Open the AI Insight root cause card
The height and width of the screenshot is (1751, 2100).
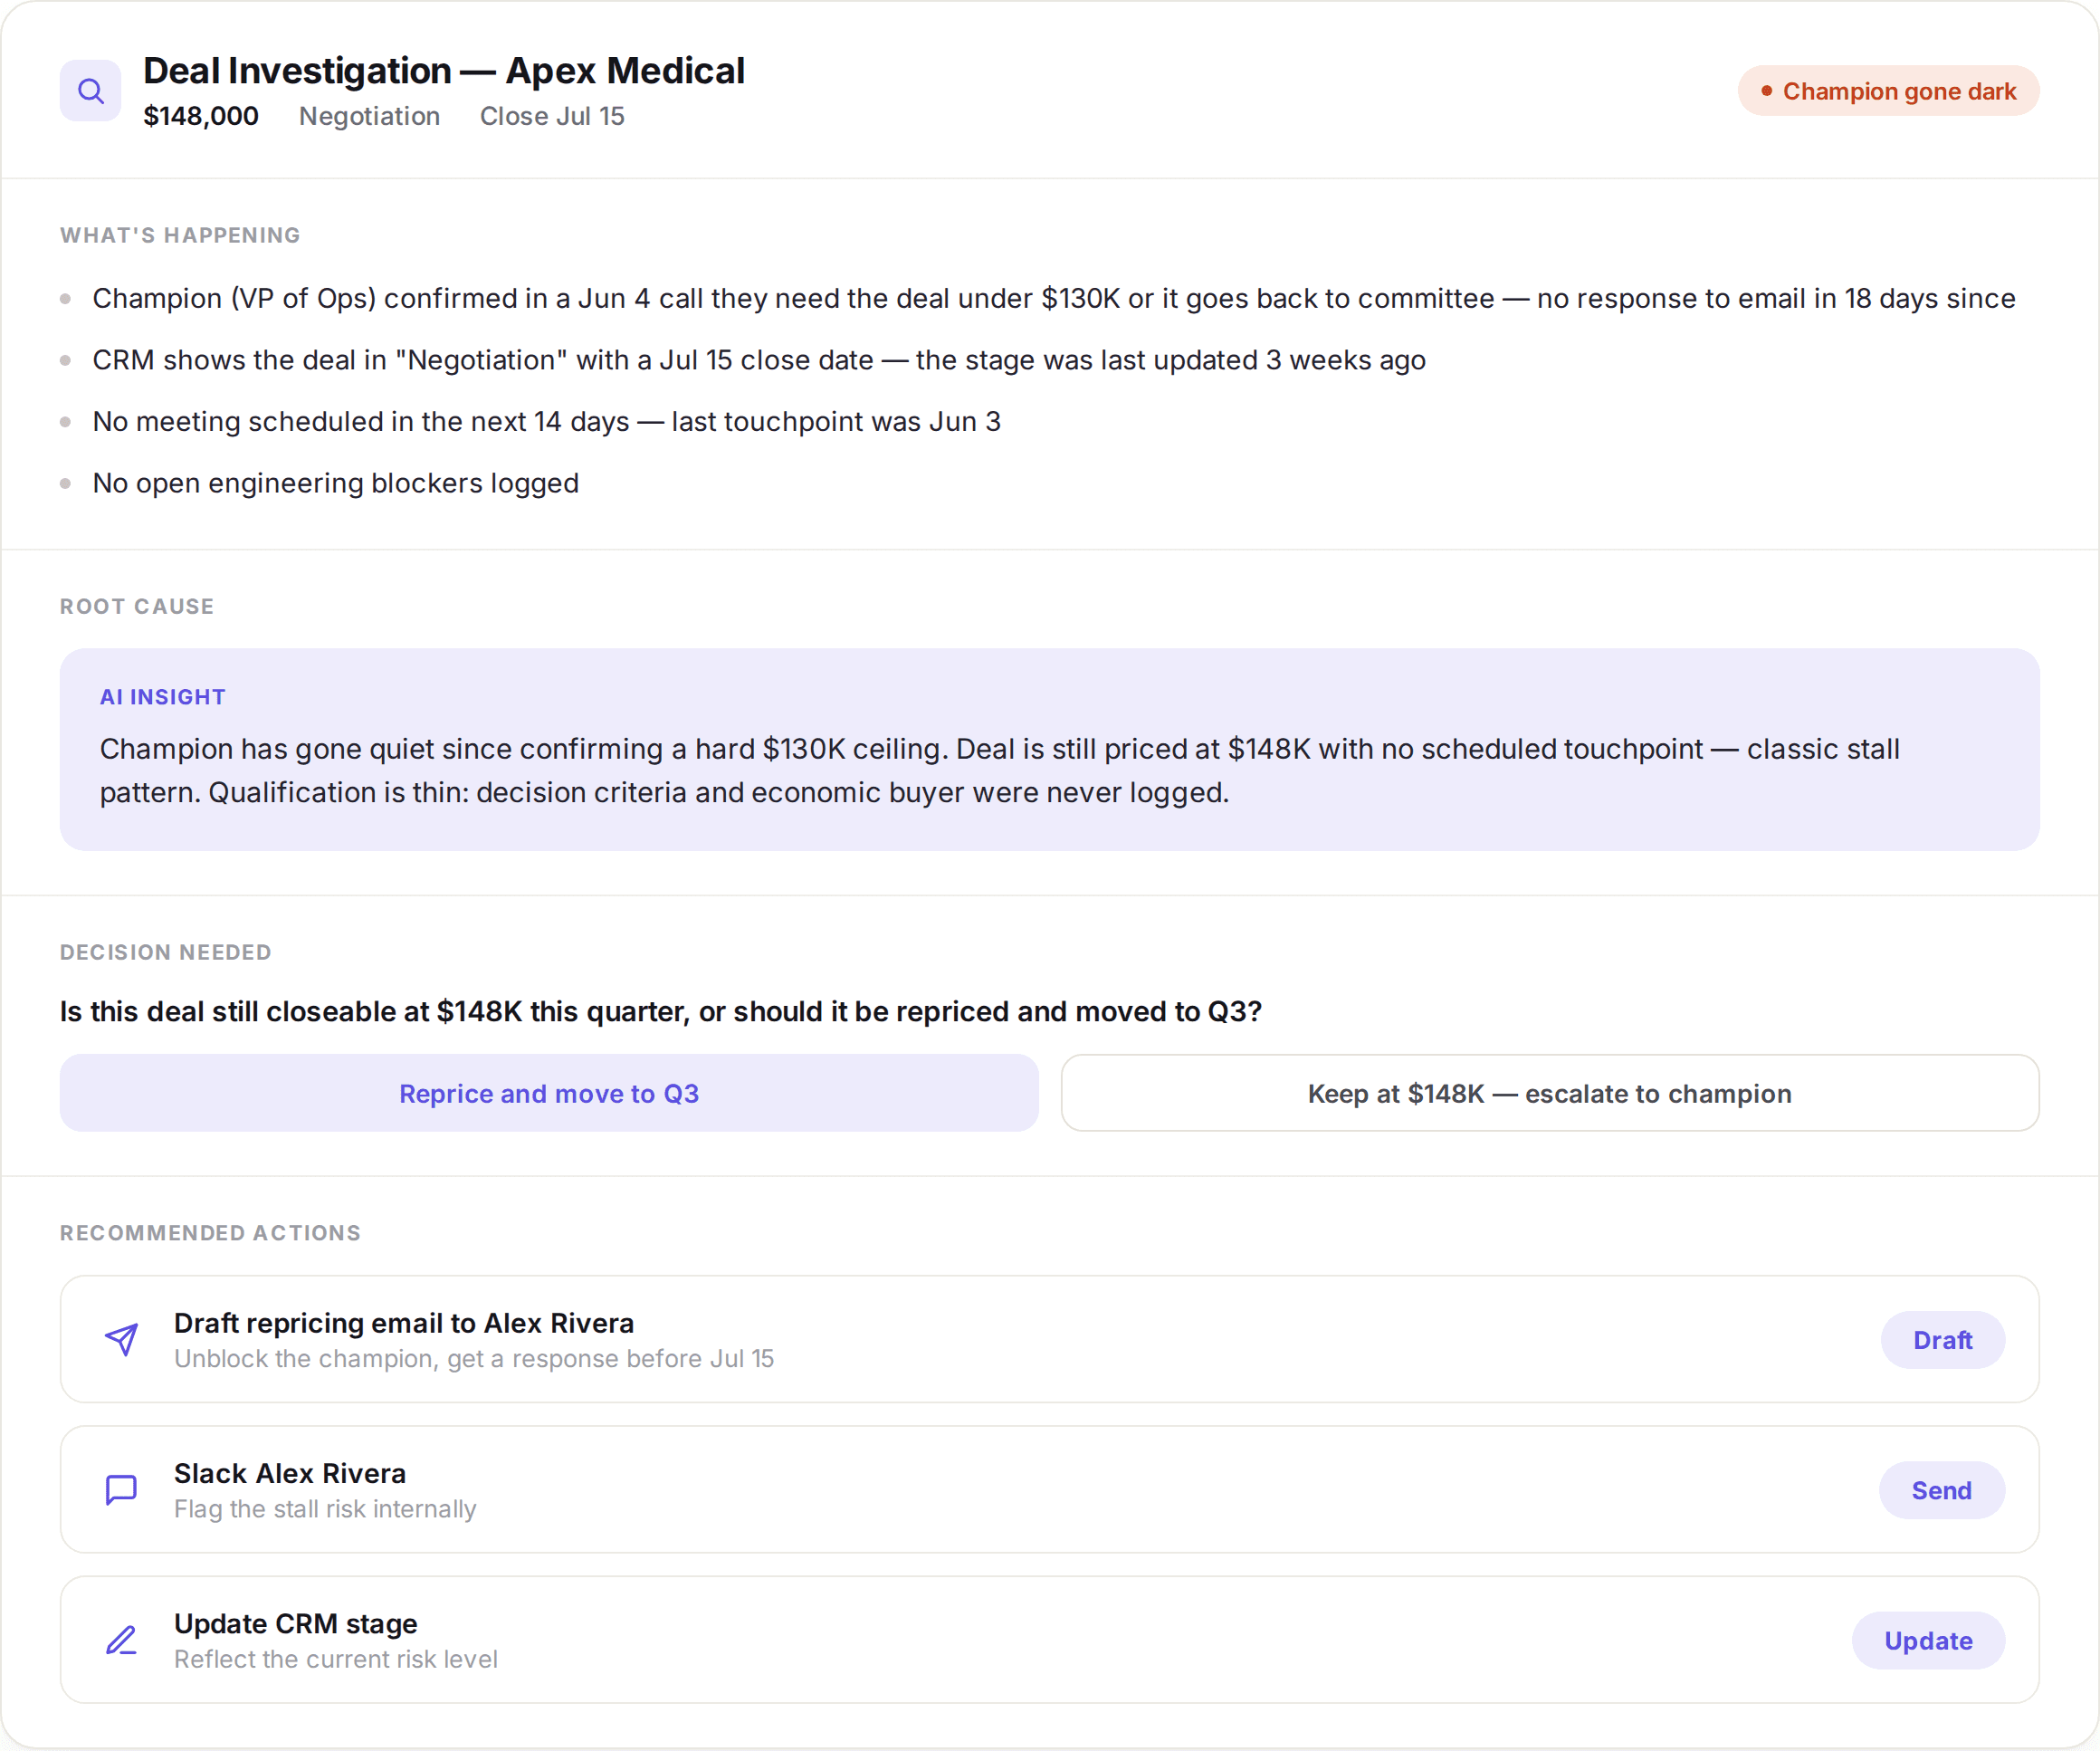(x=1049, y=750)
